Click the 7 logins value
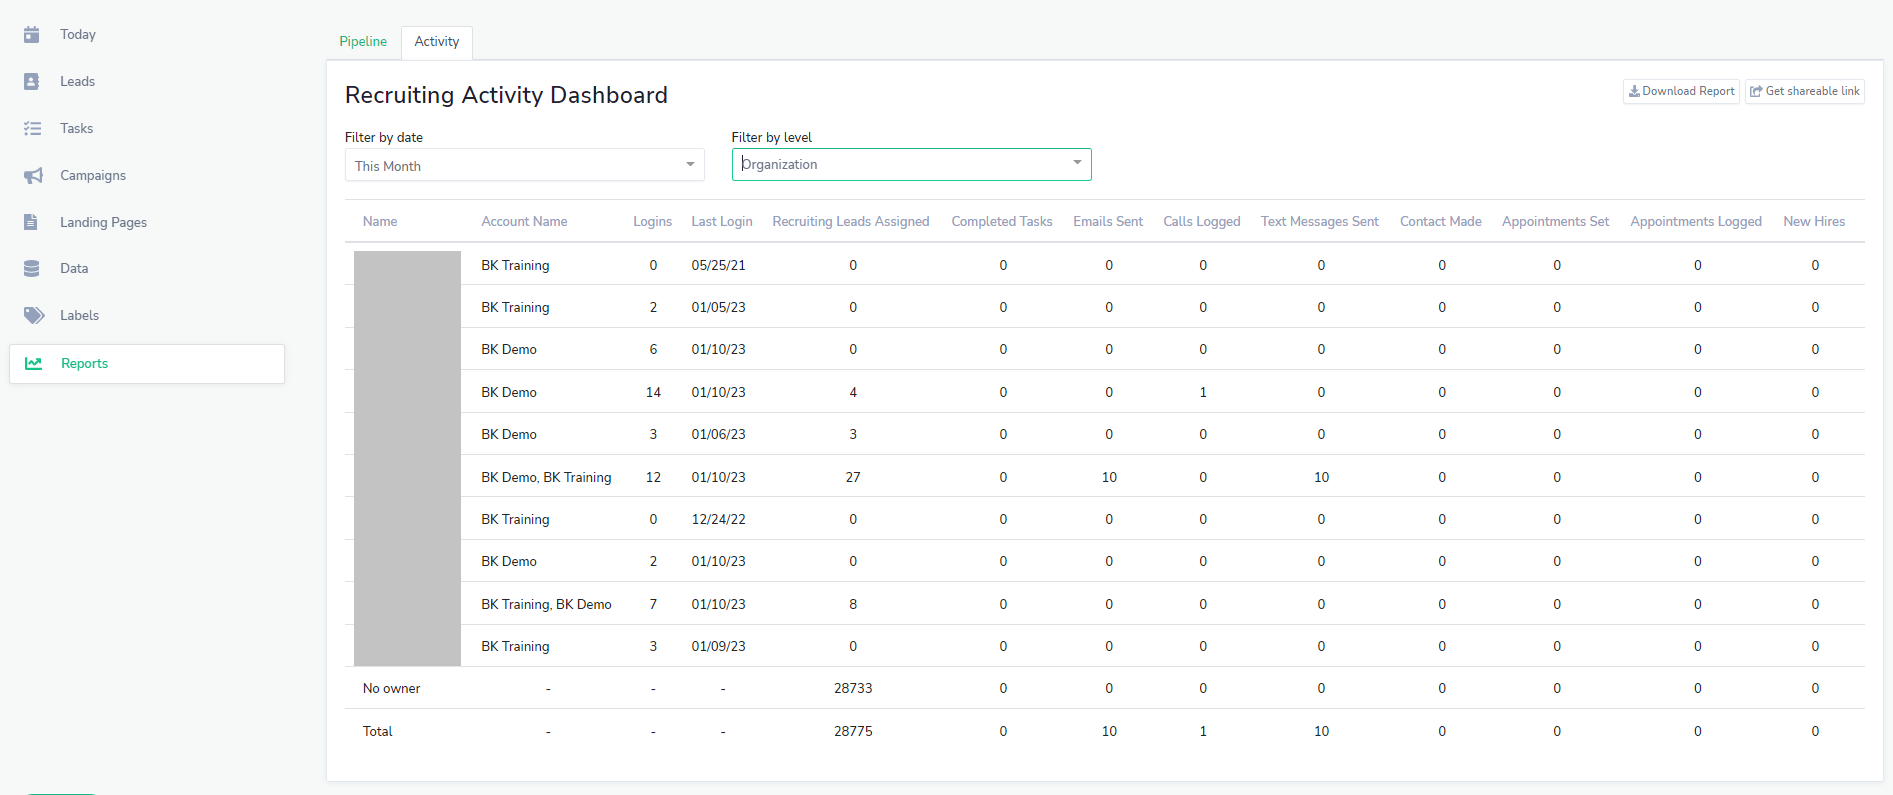The image size is (1893, 795). coord(653,604)
